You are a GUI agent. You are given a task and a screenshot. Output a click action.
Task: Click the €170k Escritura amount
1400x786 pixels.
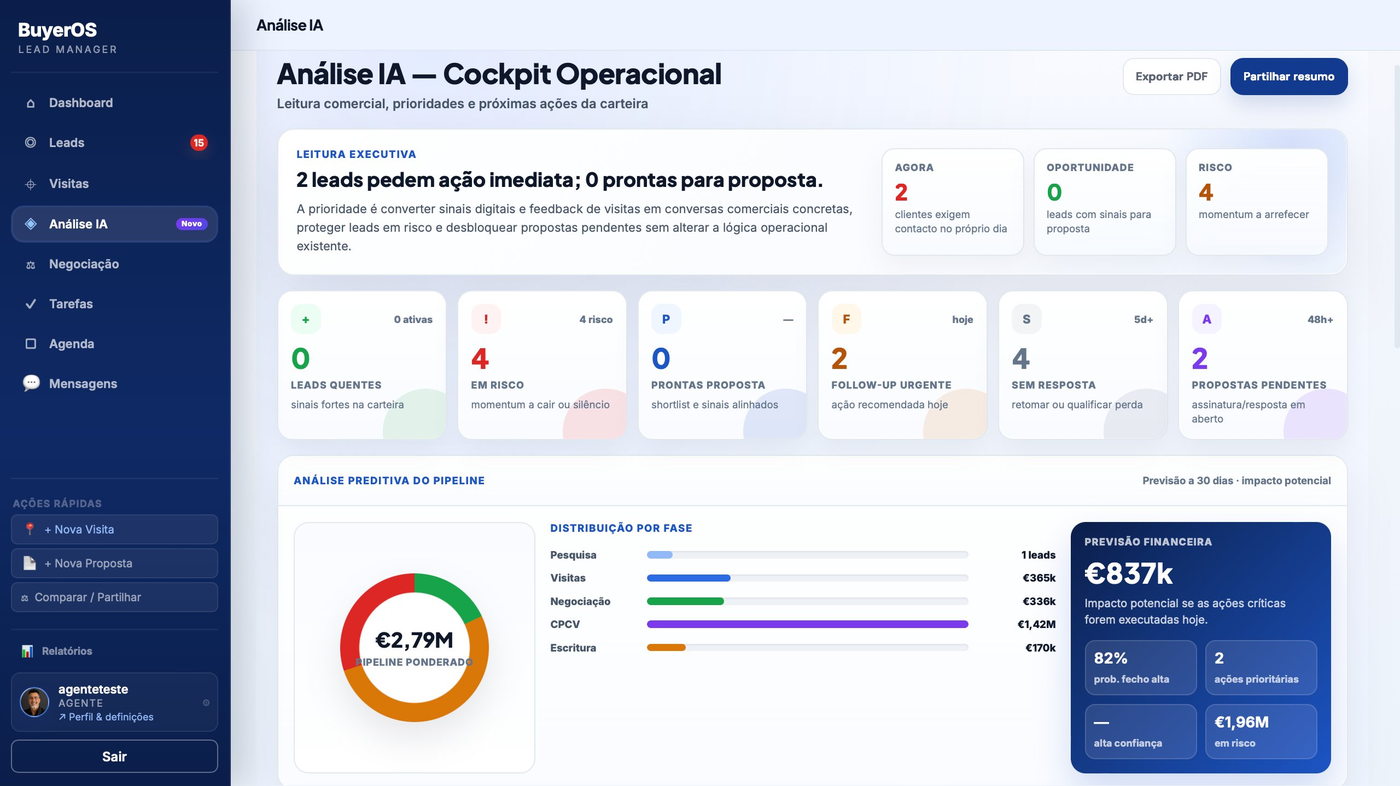pyautogui.click(x=1040, y=648)
